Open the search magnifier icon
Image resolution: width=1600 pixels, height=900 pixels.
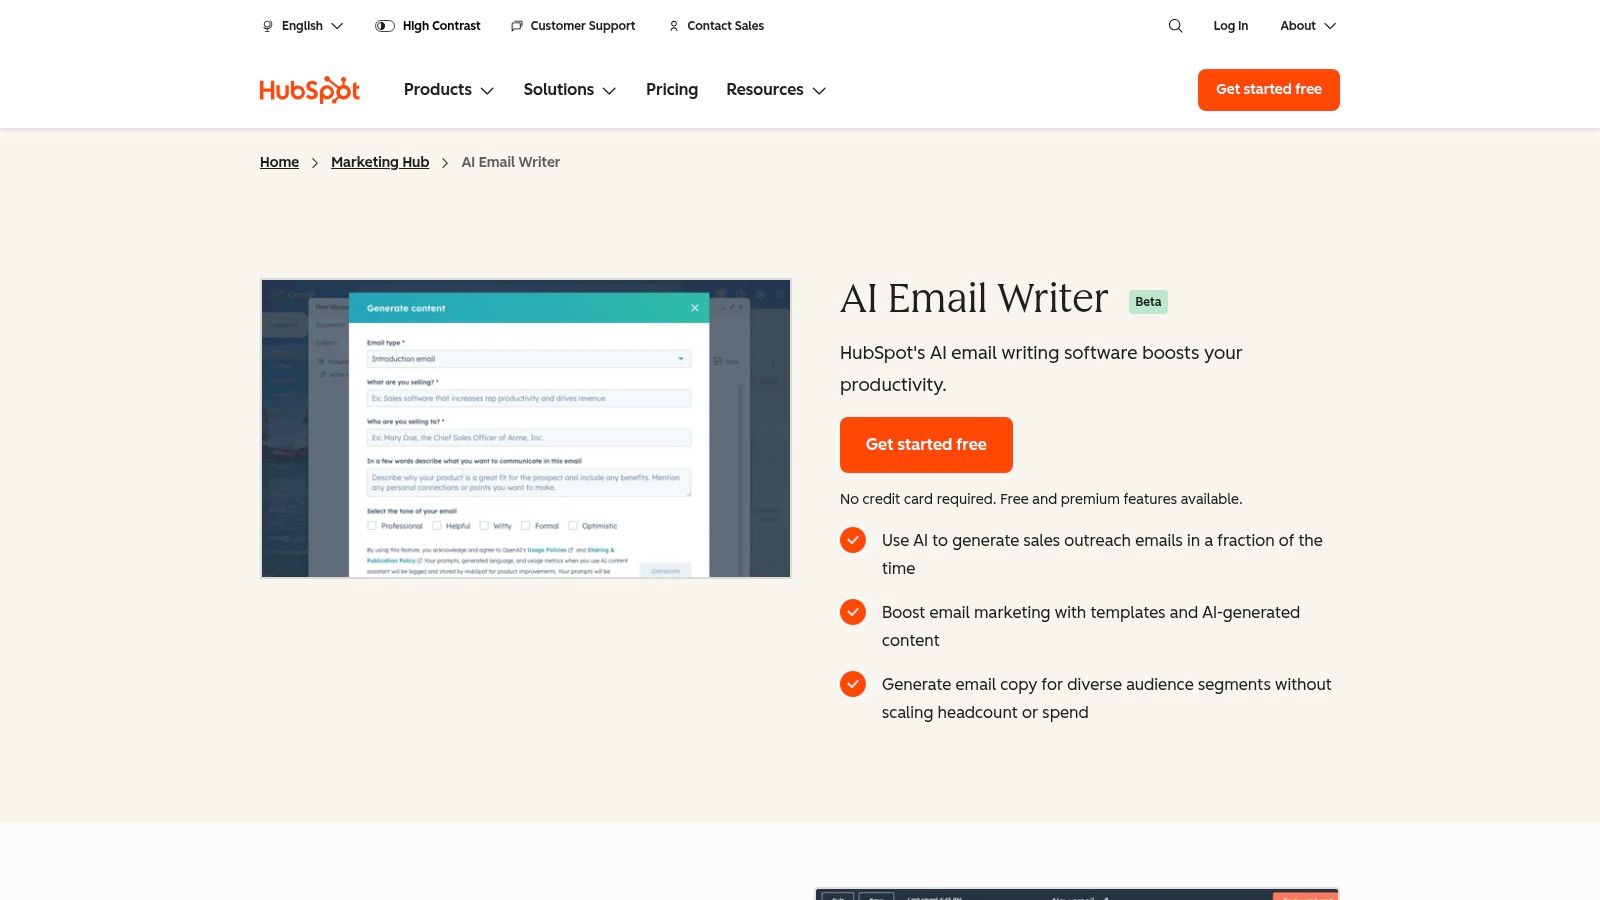(x=1175, y=26)
